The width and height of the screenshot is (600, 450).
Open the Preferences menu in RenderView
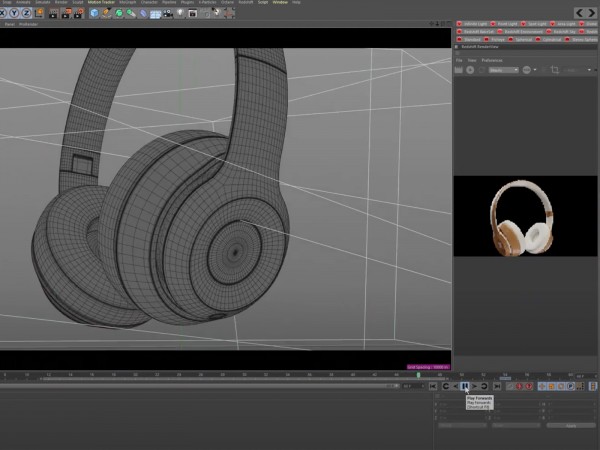492,60
